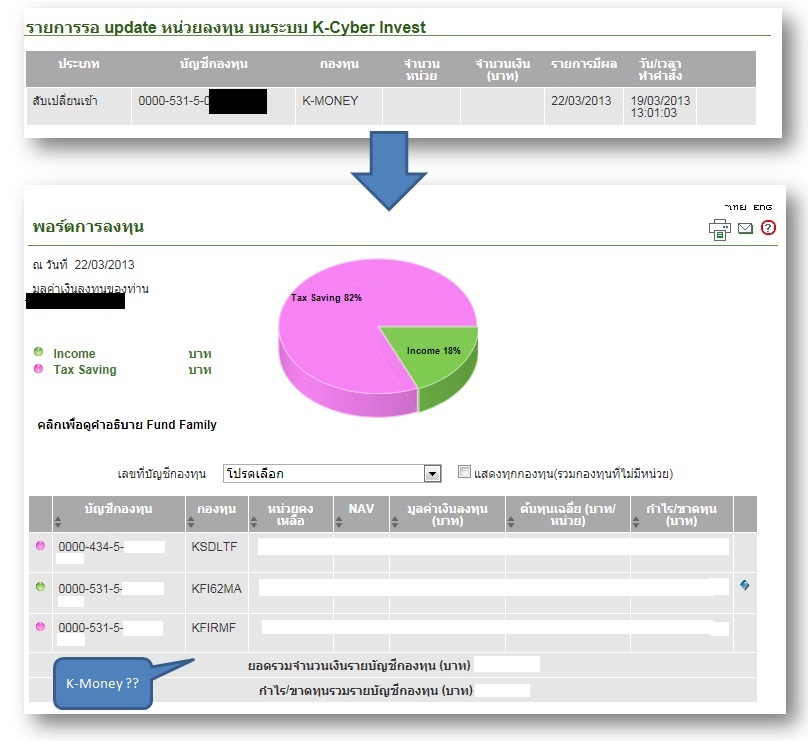Screen dimensions: 808x741
Task: Click order time 19/03/2013 13:01:03
Action: coord(660,107)
